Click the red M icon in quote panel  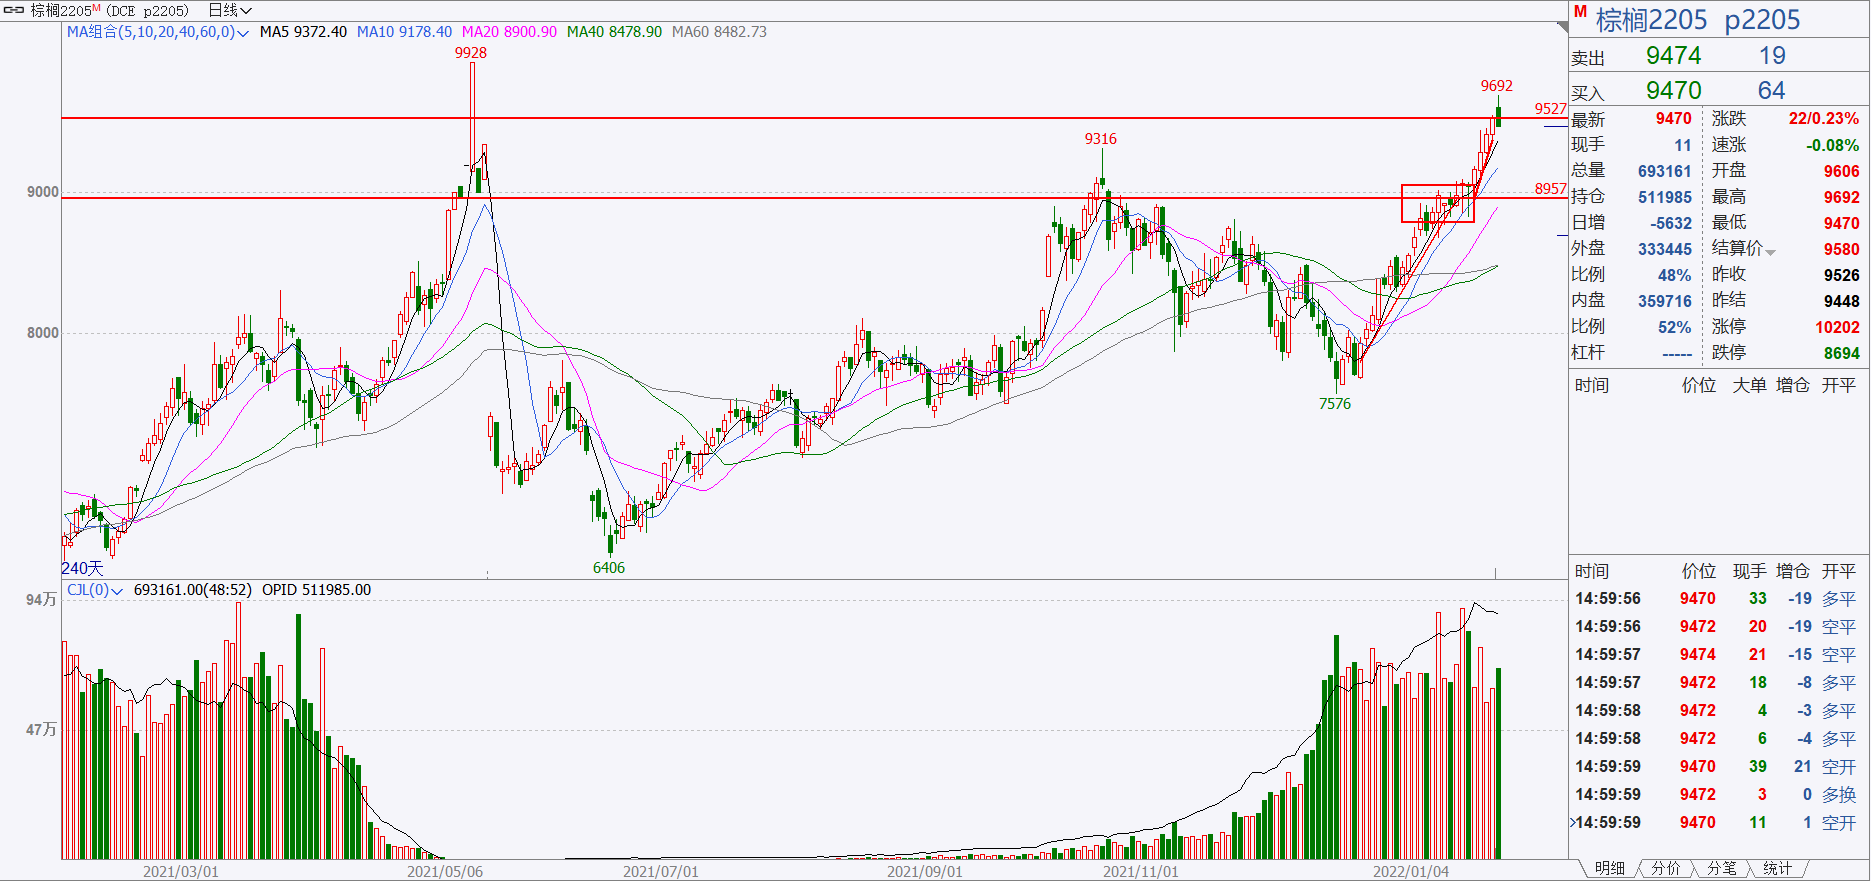pyautogui.click(x=1580, y=13)
